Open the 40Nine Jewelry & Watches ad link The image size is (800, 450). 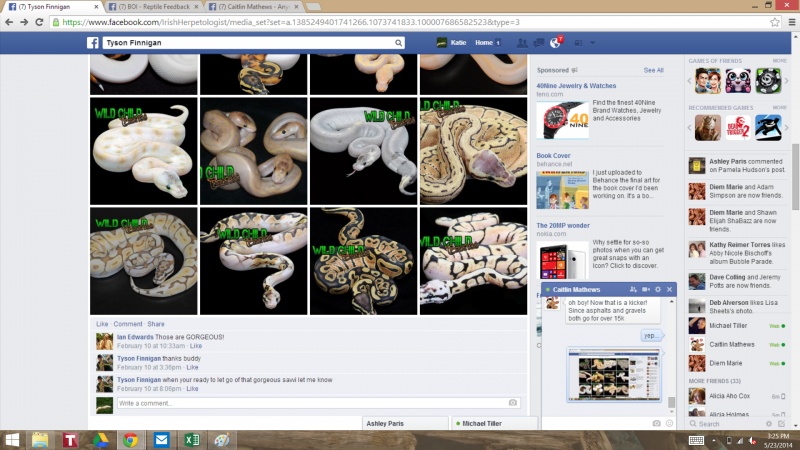tap(576, 86)
